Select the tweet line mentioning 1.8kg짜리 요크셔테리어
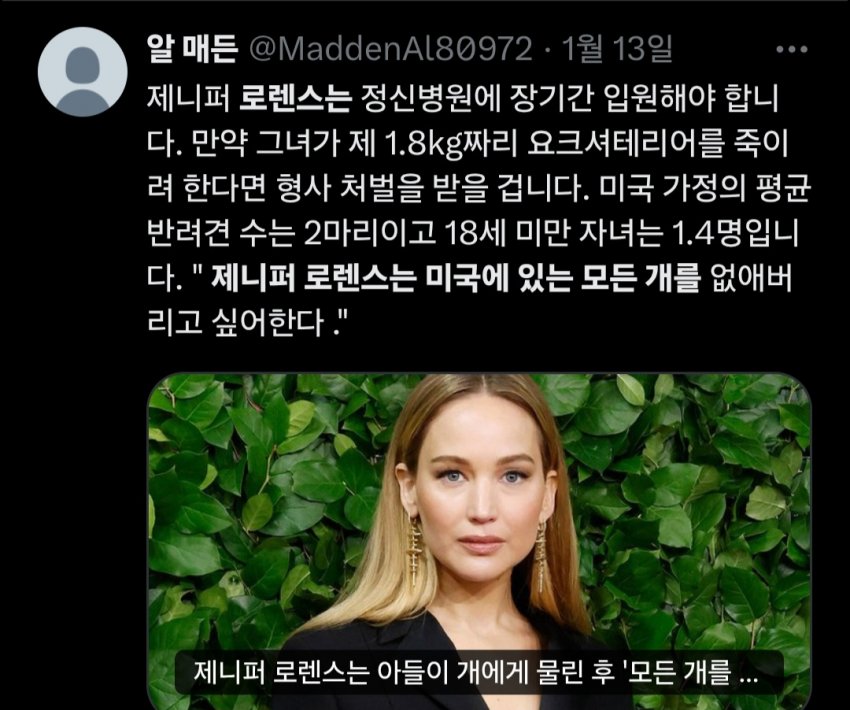This screenshot has width=850, height=710. [x=468, y=145]
